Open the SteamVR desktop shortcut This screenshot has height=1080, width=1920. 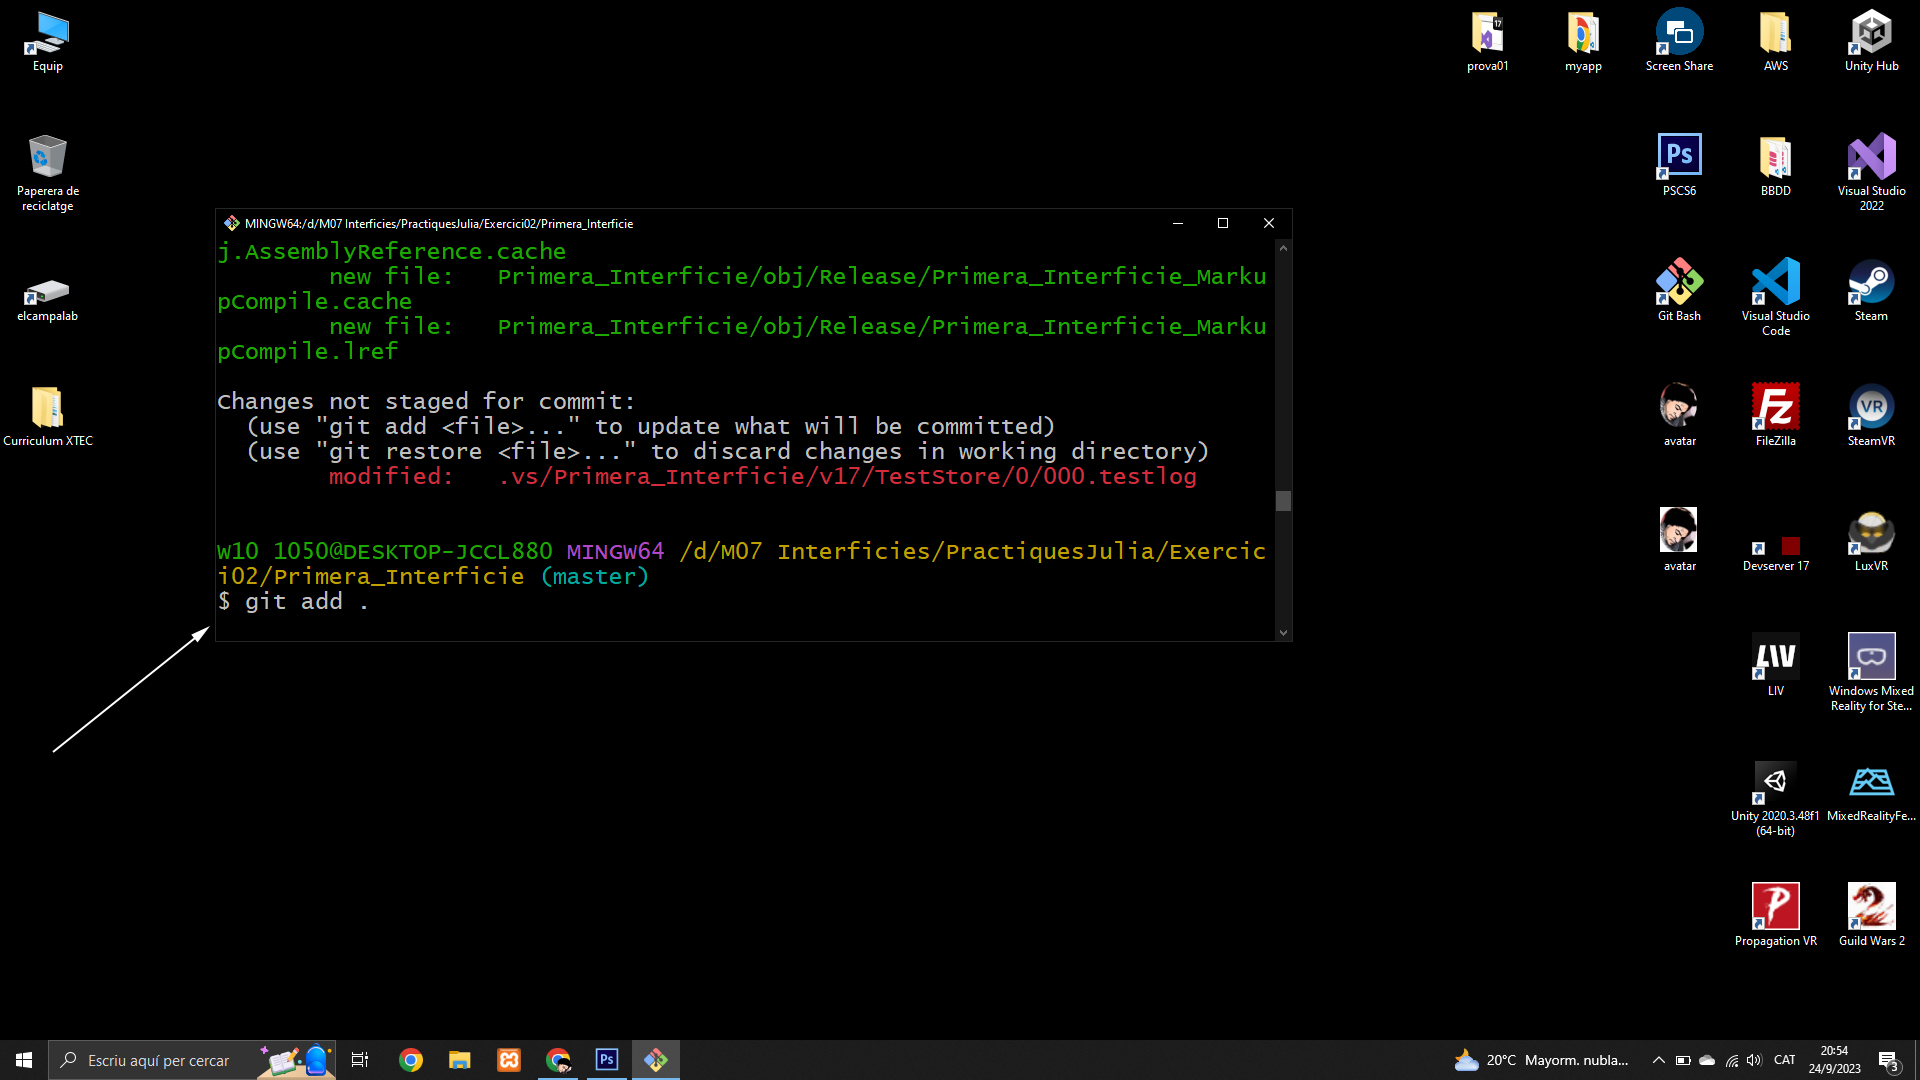click(x=1871, y=408)
